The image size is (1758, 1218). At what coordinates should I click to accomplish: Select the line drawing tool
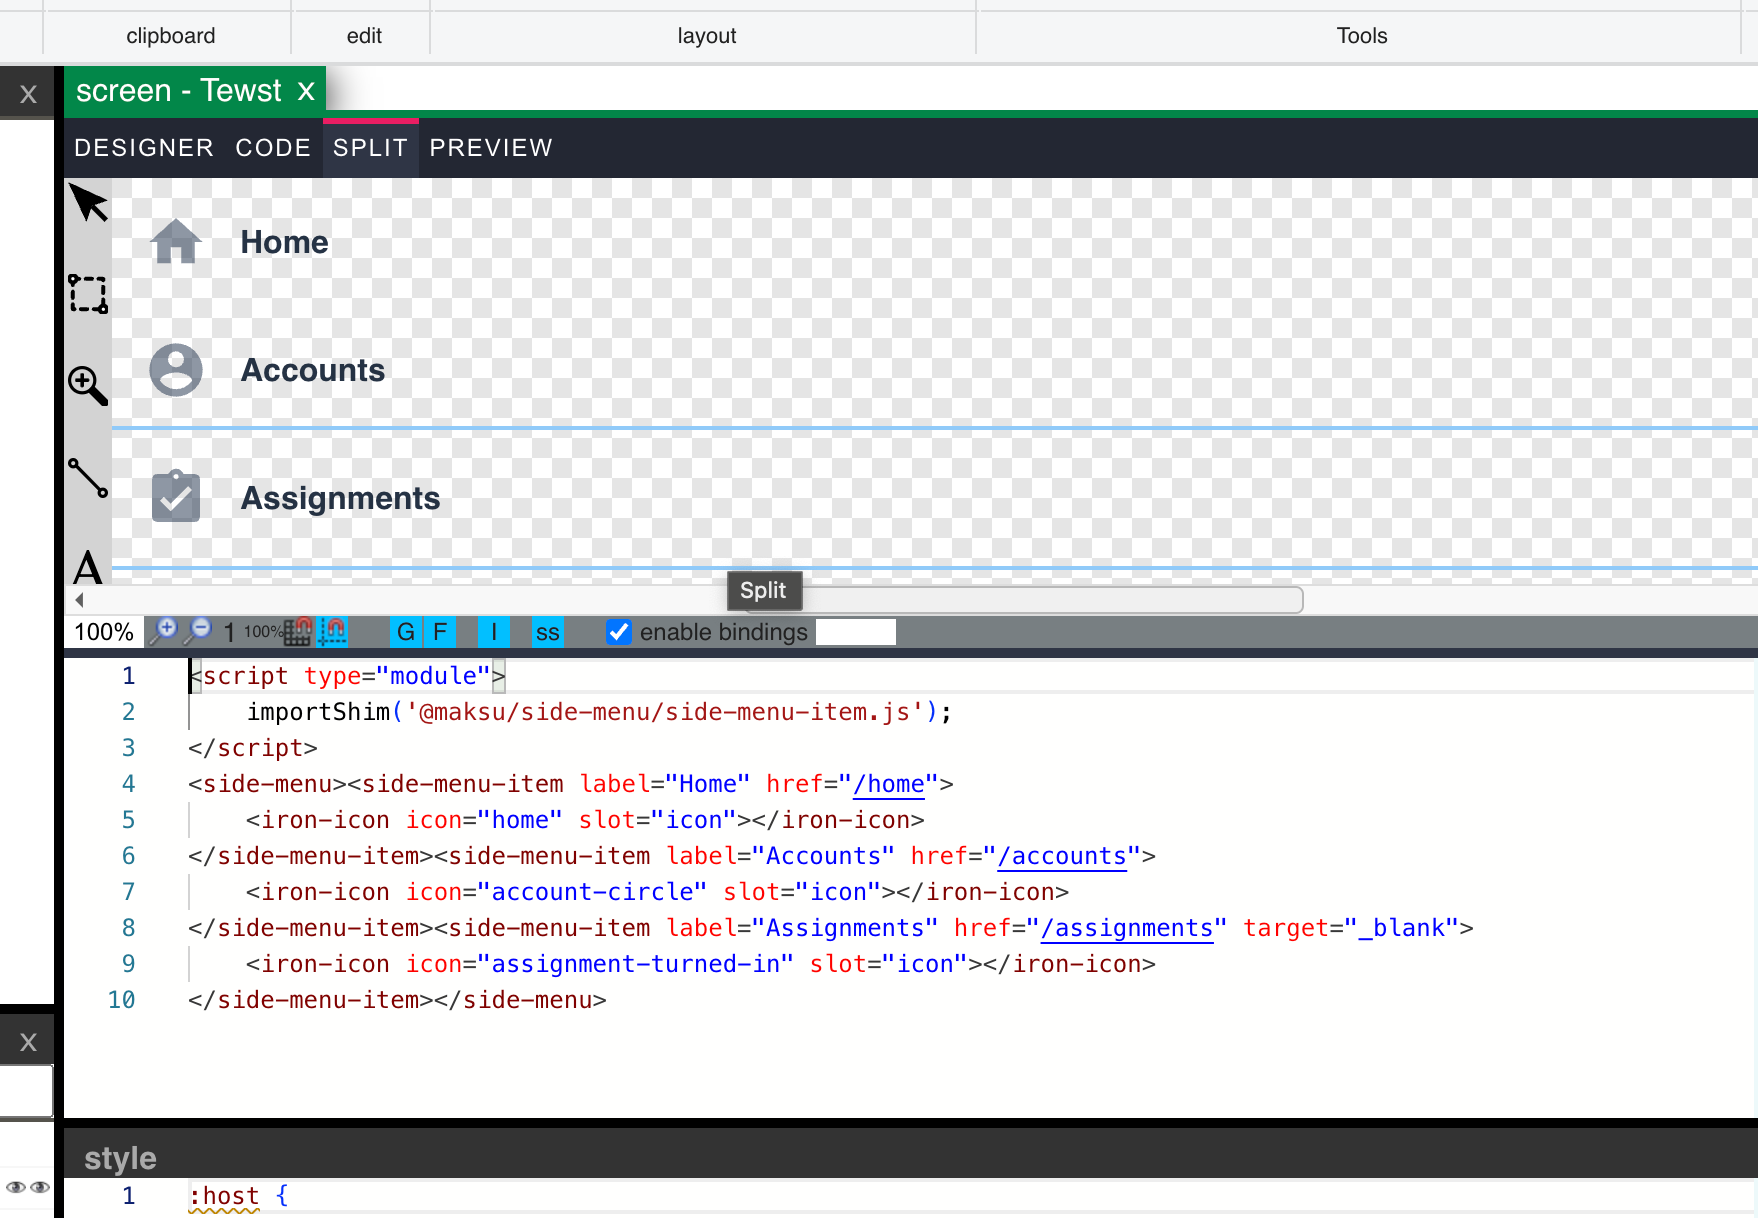pyautogui.click(x=88, y=477)
